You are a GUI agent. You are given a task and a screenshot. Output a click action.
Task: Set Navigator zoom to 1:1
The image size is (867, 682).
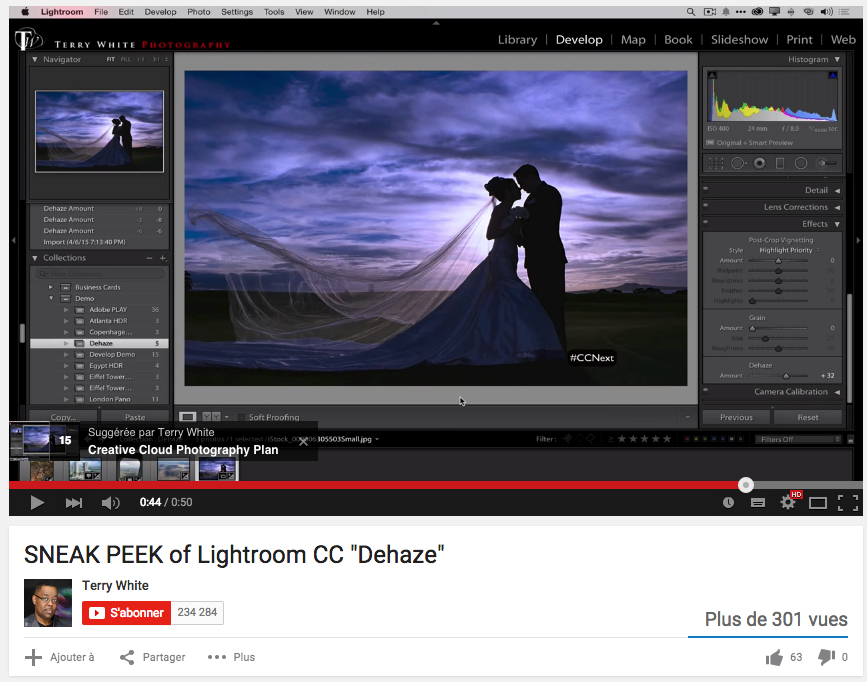pyautogui.click(x=140, y=59)
